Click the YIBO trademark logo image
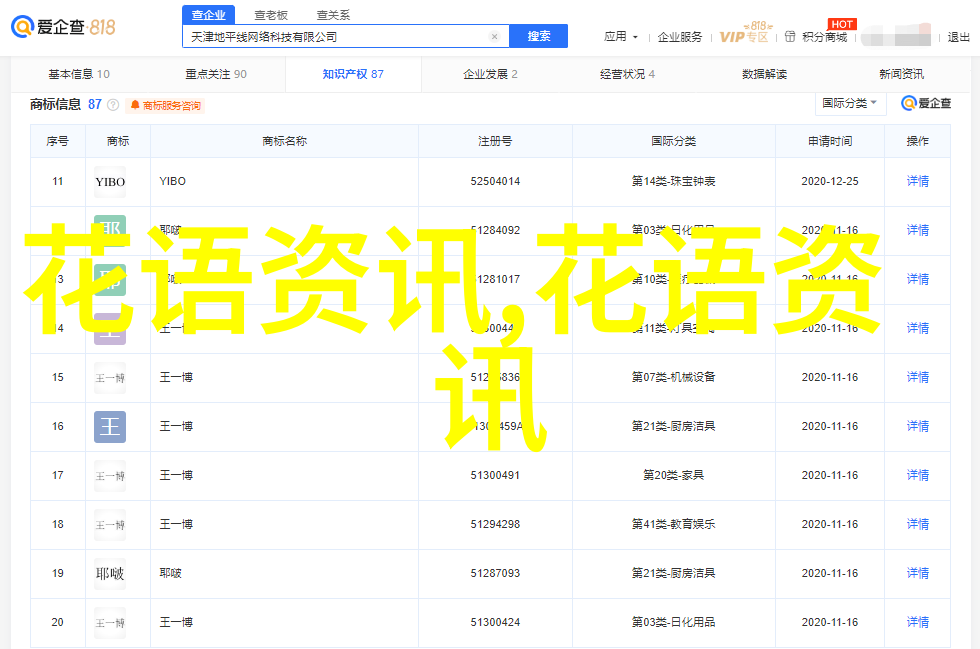This screenshot has height=649, width=980. [x=110, y=182]
